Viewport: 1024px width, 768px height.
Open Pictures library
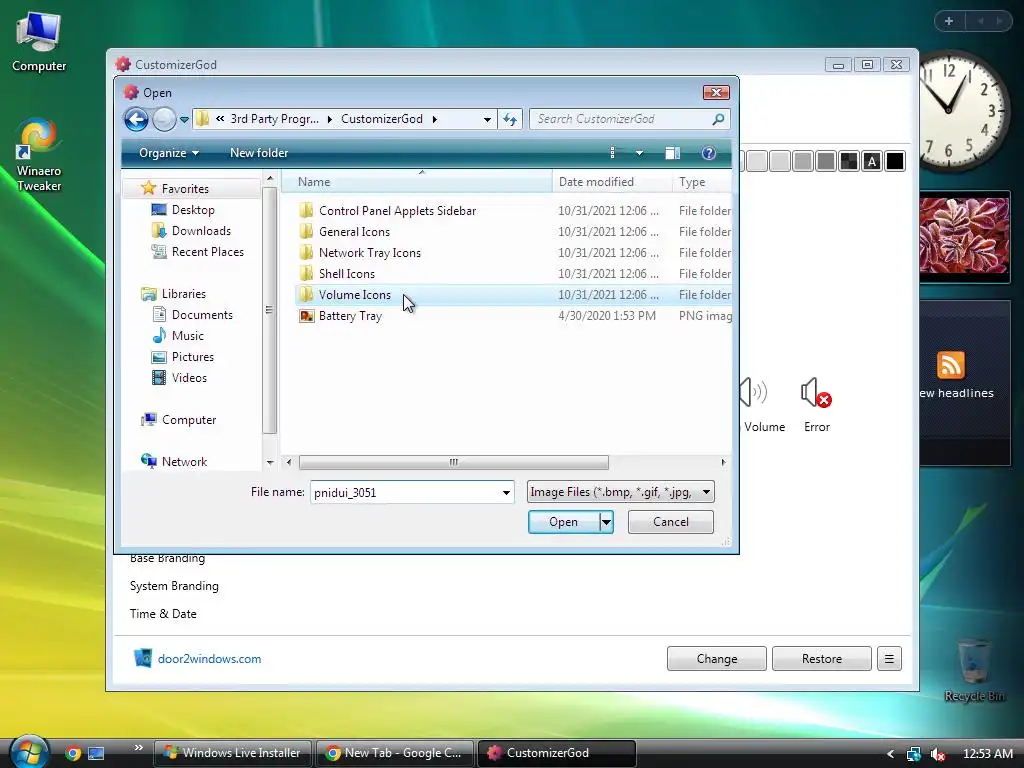pyautogui.click(x=193, y=357)
